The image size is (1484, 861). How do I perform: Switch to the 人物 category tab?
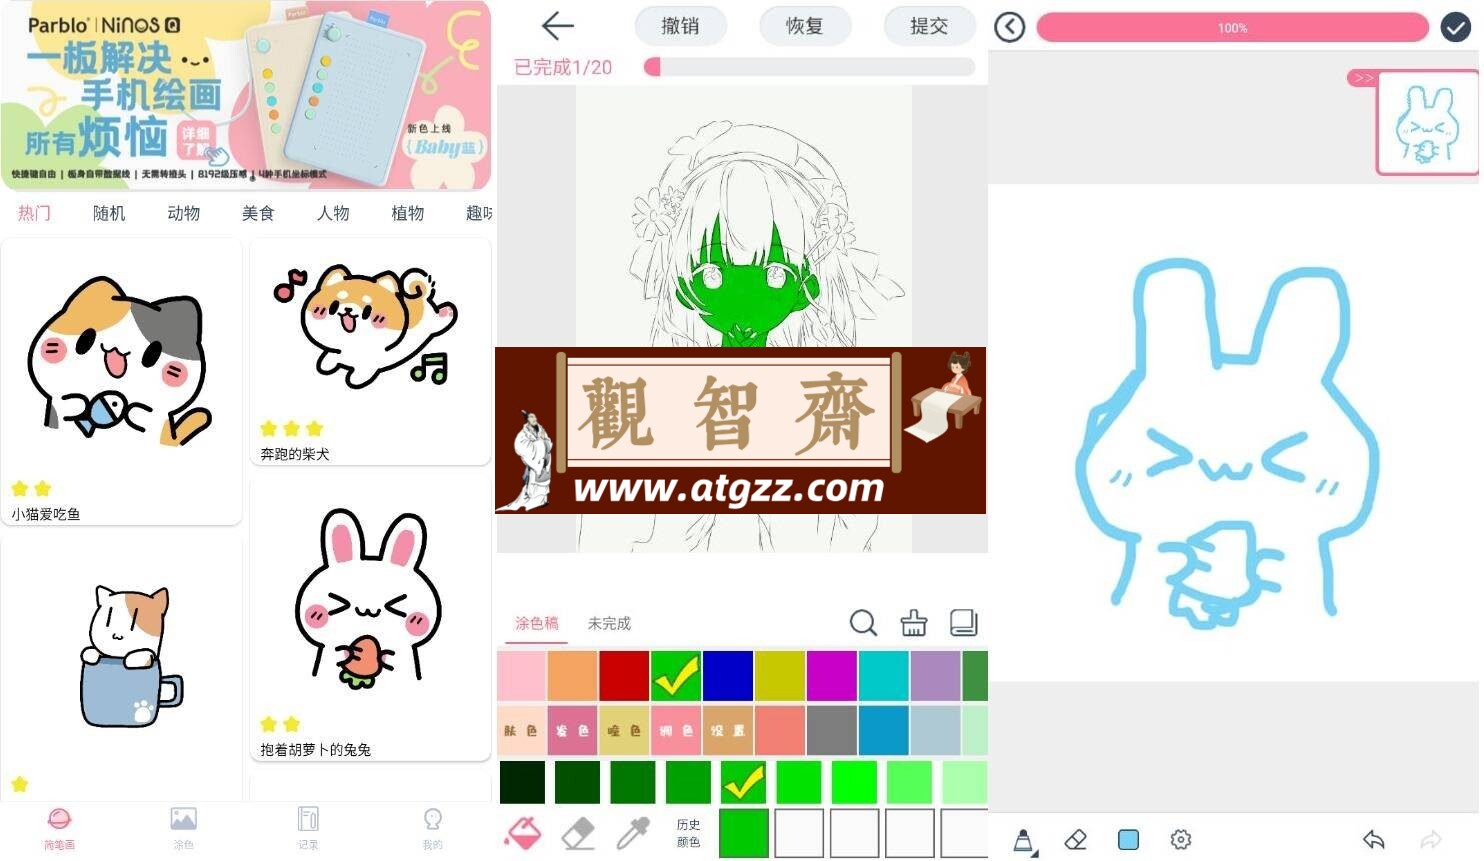(333, 213)
